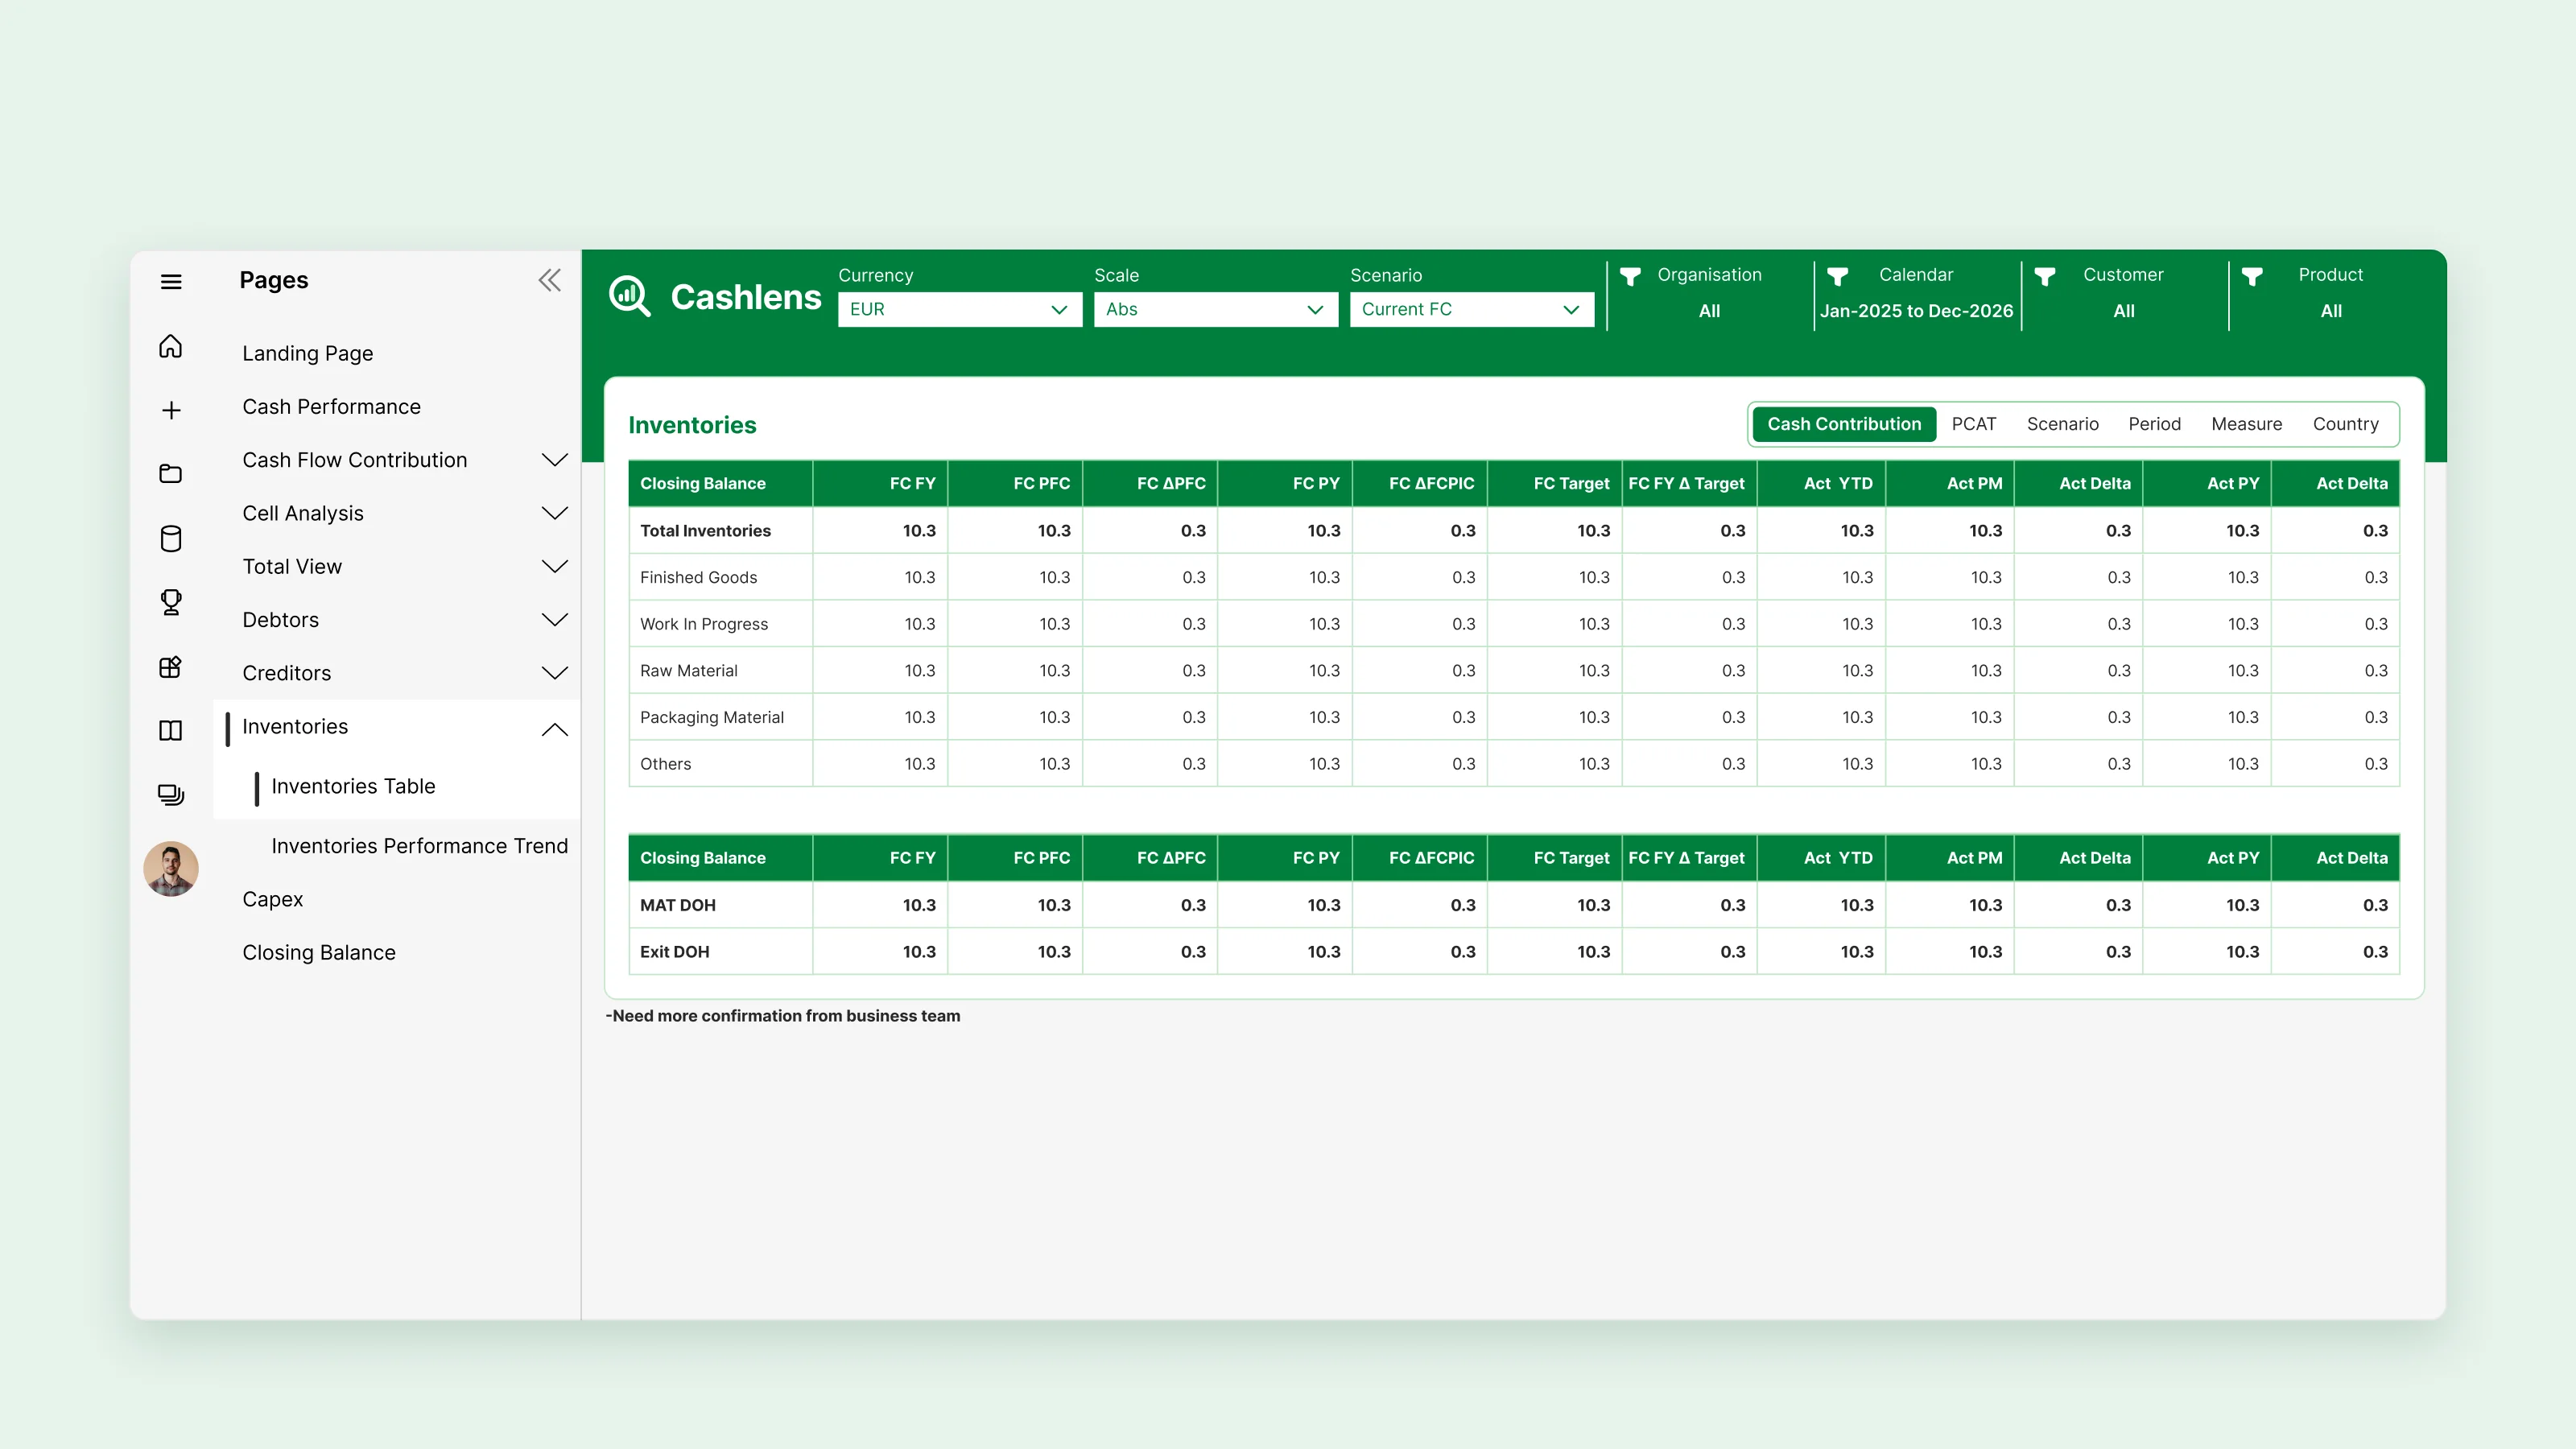The image size is (2576, 1449).
Task: Open the Capex page
Action: (272, 899)
